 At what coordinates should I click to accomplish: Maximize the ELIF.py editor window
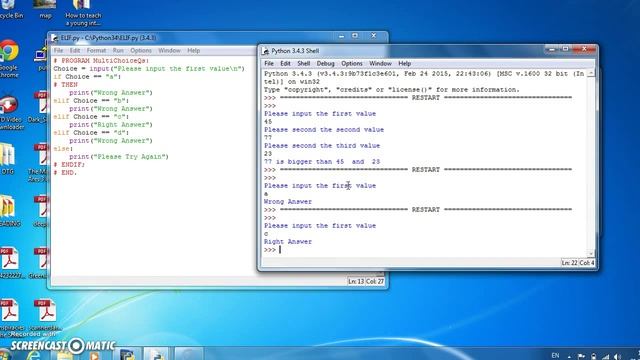point(355,36)
